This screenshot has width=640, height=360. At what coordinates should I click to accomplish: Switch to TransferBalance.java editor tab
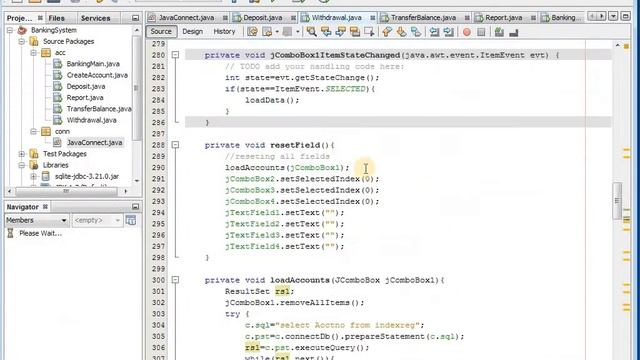pyautogui.click(x=423, y=18)
